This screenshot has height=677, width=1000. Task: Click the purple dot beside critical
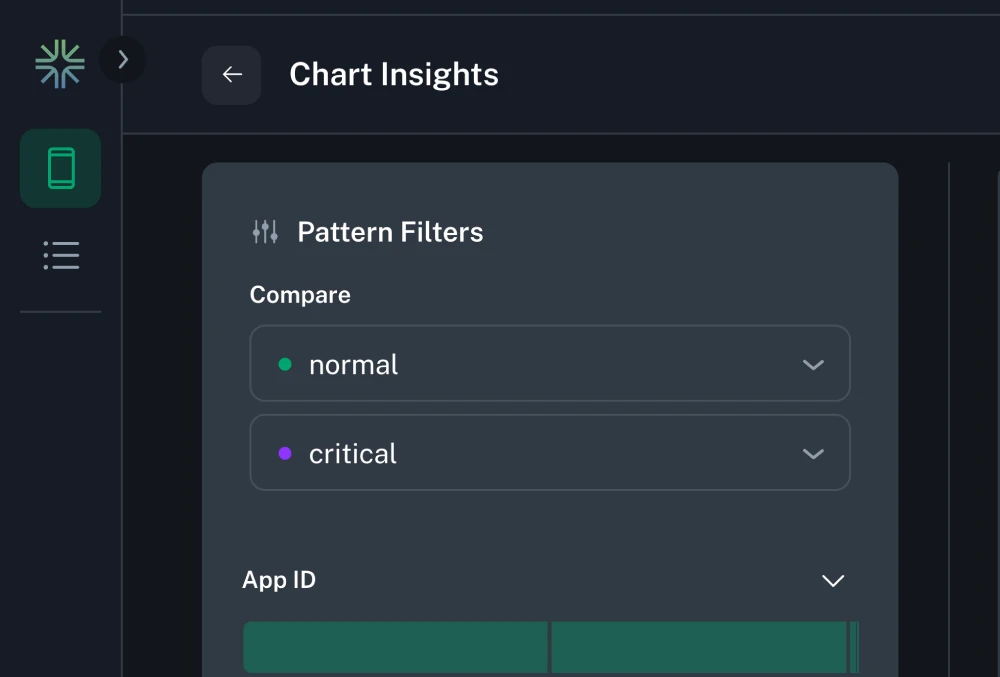pos(285,452)
